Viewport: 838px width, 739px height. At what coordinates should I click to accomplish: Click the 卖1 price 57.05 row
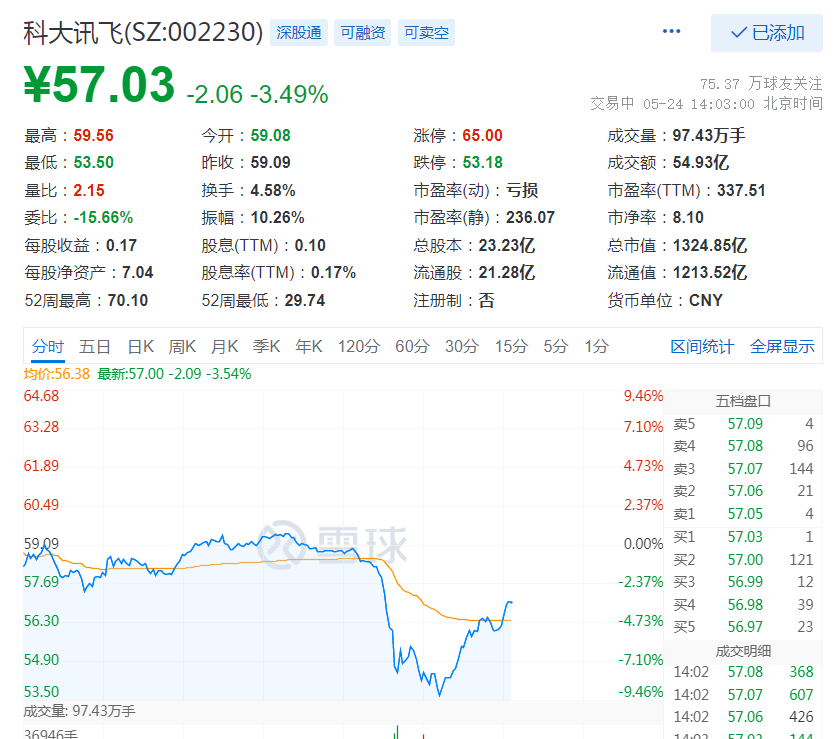743,514
